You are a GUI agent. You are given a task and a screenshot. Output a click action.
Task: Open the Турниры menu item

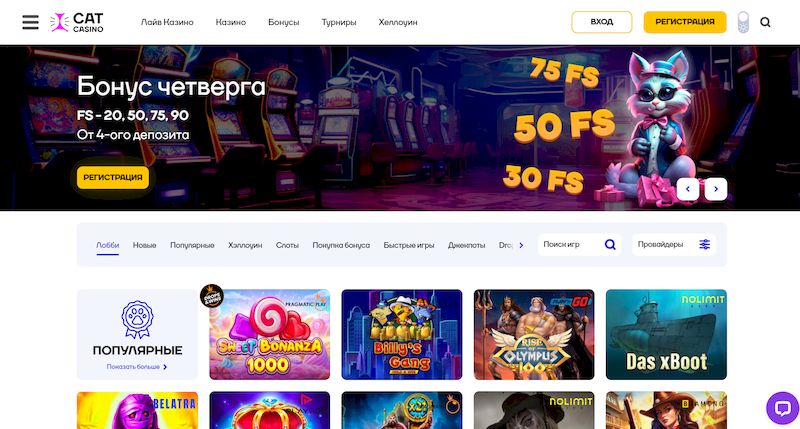[x=339, y=22]
